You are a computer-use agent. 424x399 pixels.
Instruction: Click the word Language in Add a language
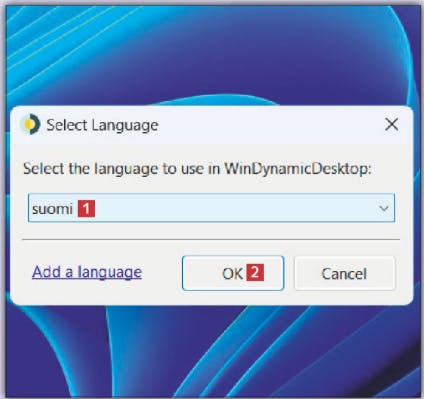[x=110, y=272]
